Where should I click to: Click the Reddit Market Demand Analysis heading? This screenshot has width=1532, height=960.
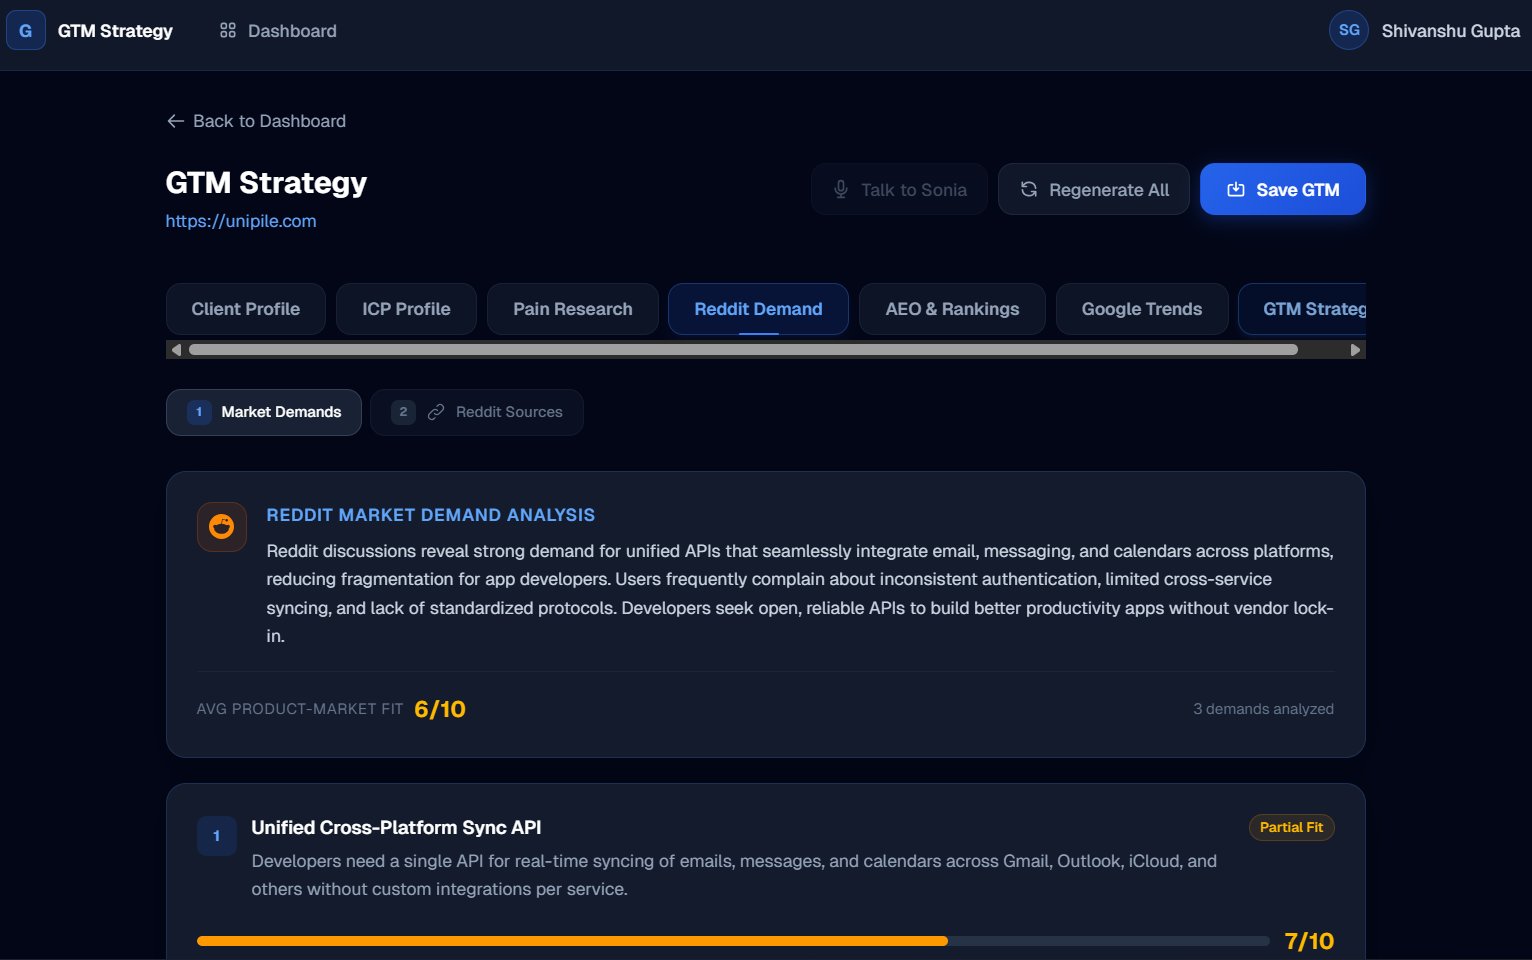tap(431, 515)
